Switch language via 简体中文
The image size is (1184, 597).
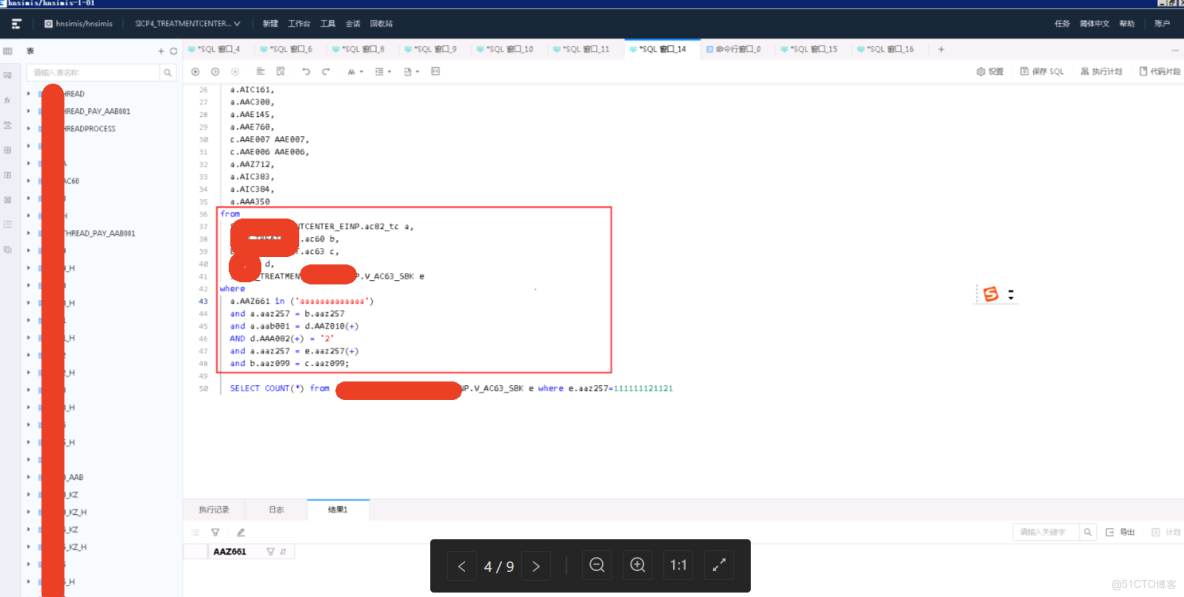click(1095, 23)
